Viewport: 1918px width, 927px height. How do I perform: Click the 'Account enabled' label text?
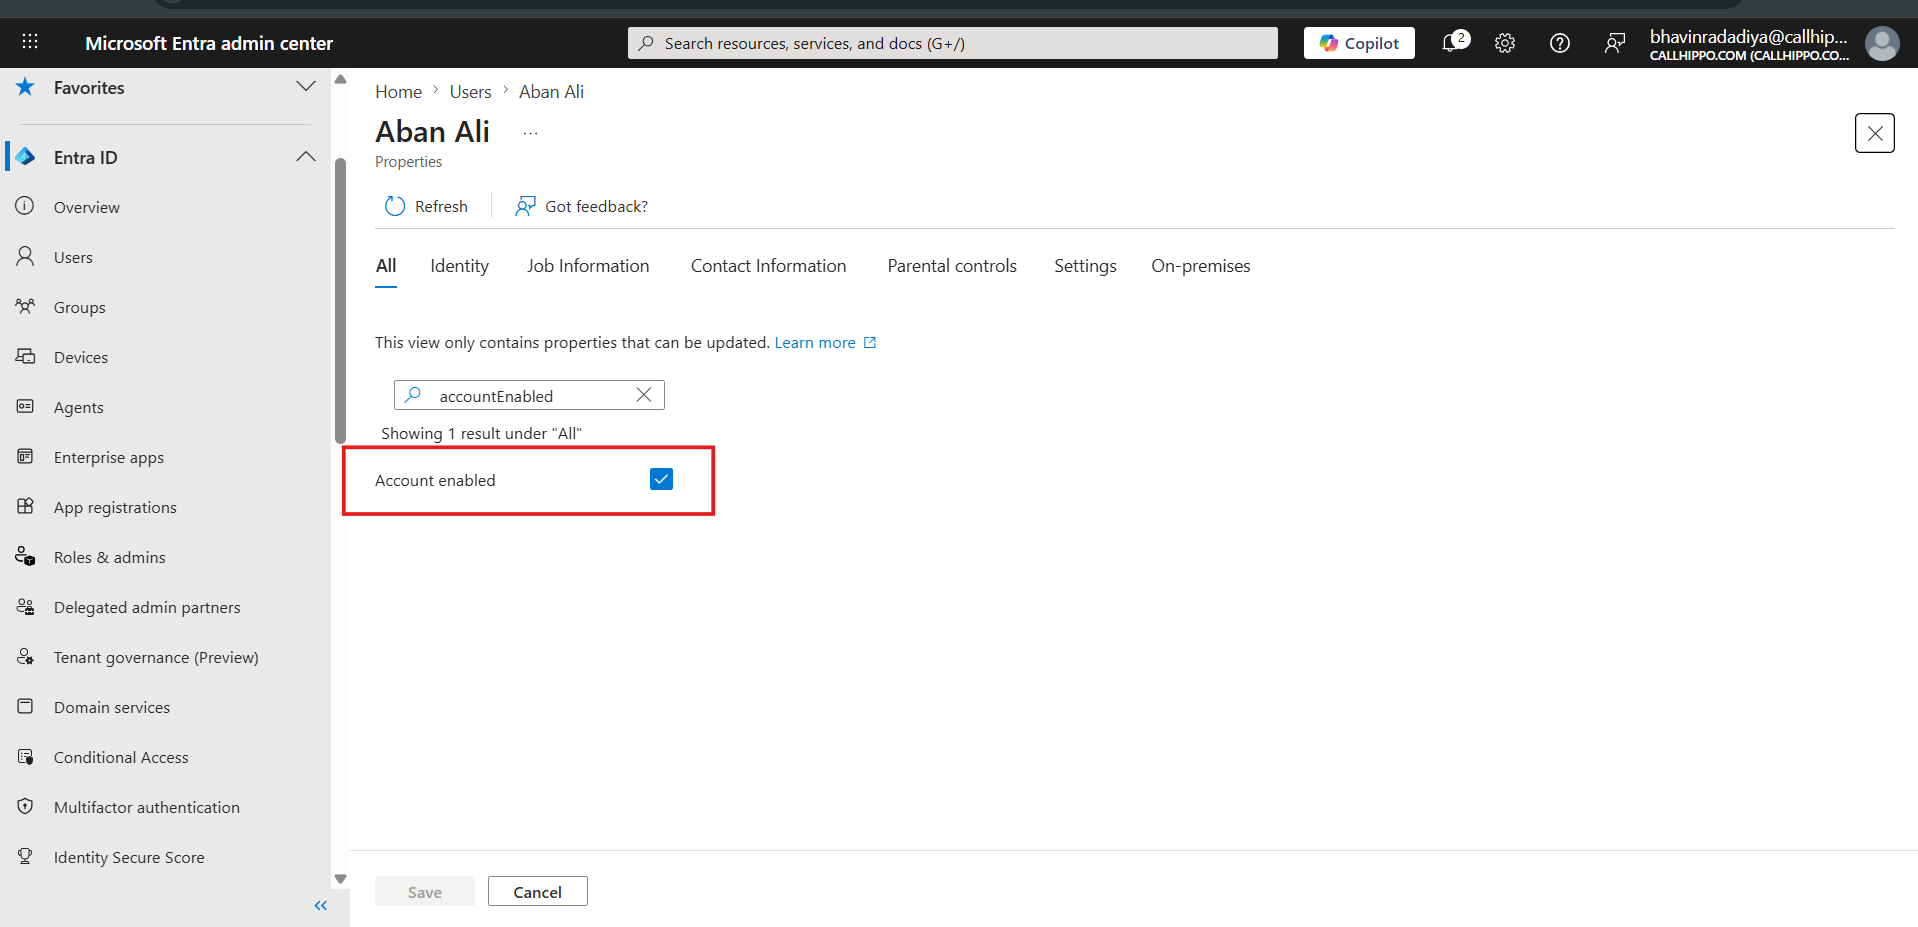[435, 480]
